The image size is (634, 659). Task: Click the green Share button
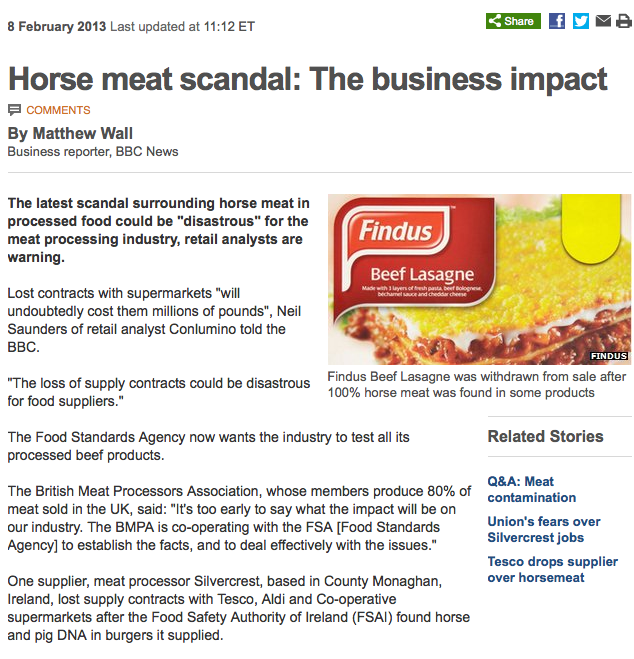[x=513, y=21]
